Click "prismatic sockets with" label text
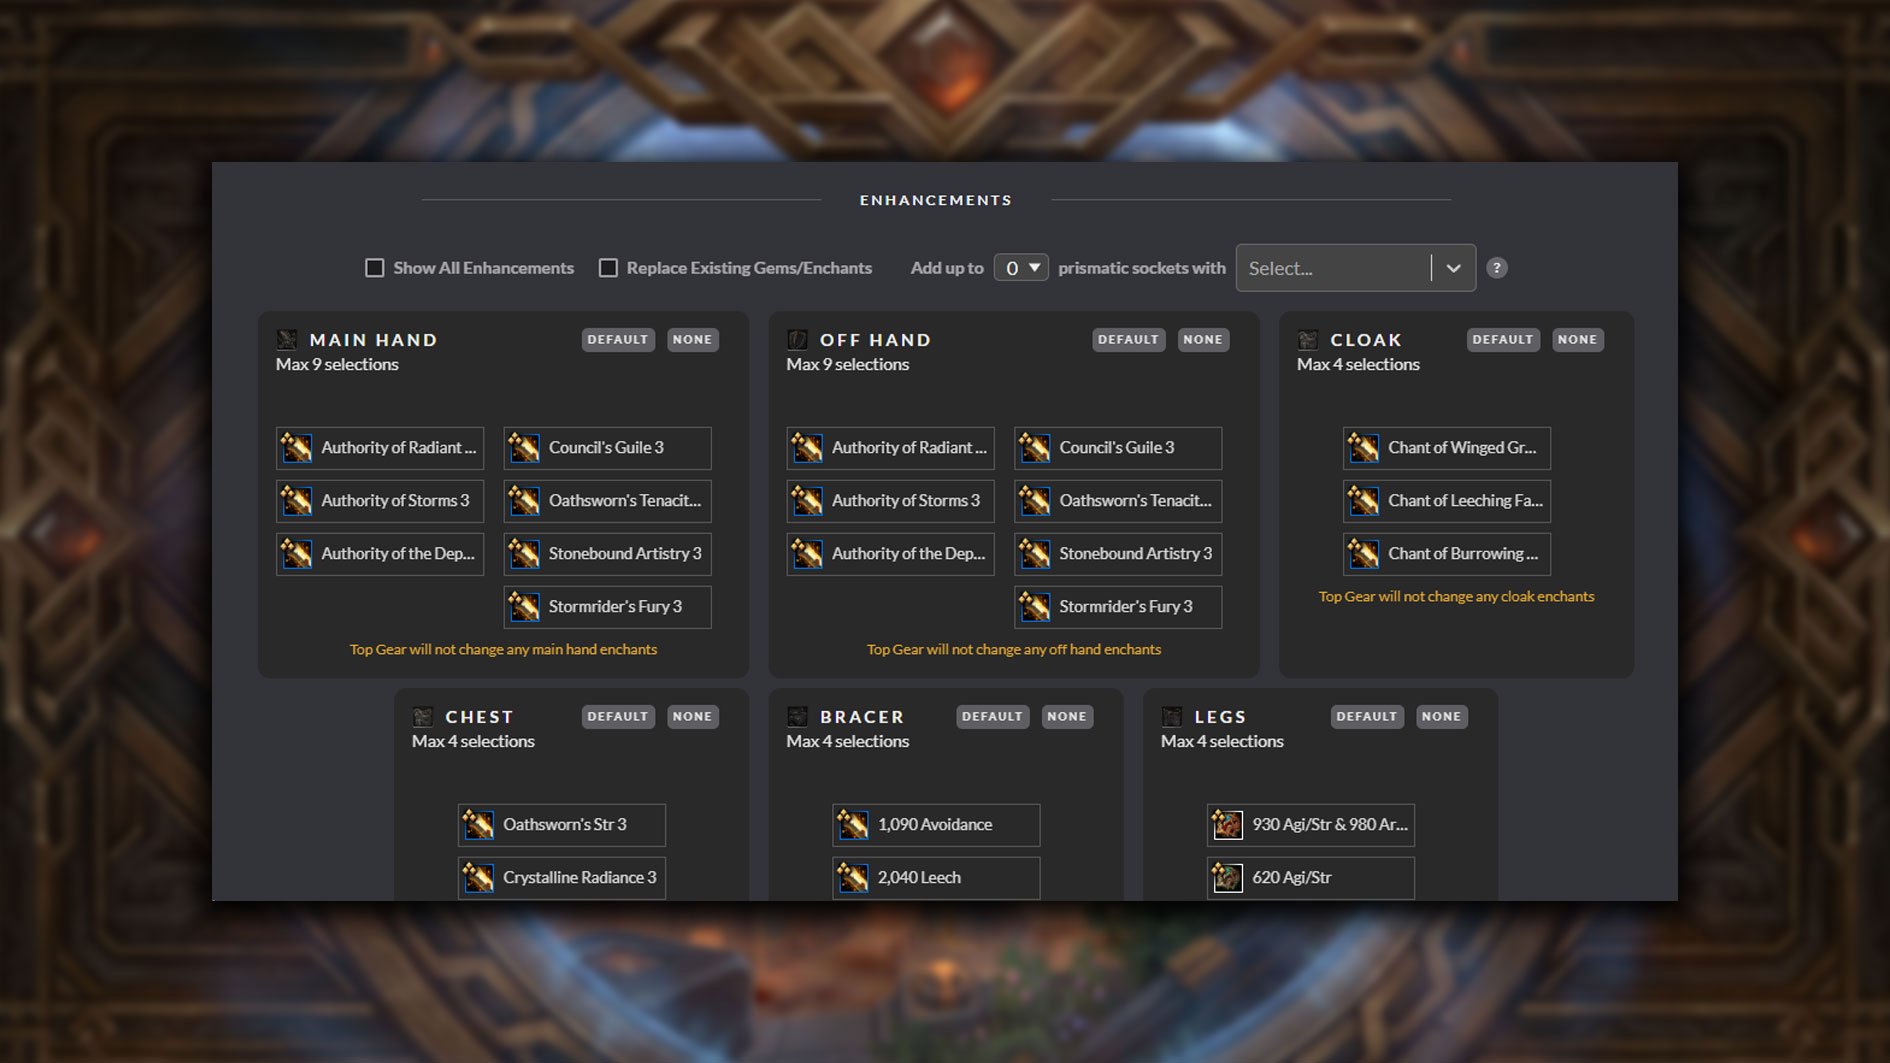 point(1141,268)
